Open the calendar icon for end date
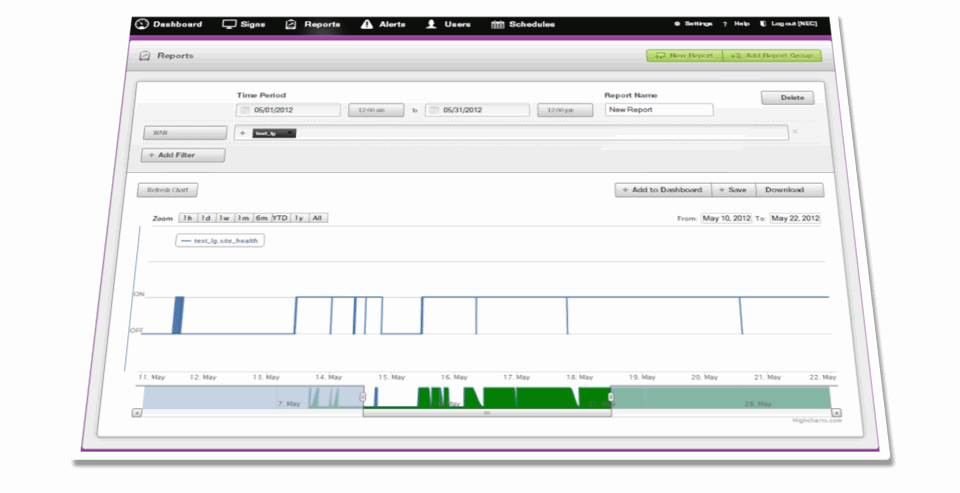The width and height of the screenshot is (960, 493). tap(433, 110)
